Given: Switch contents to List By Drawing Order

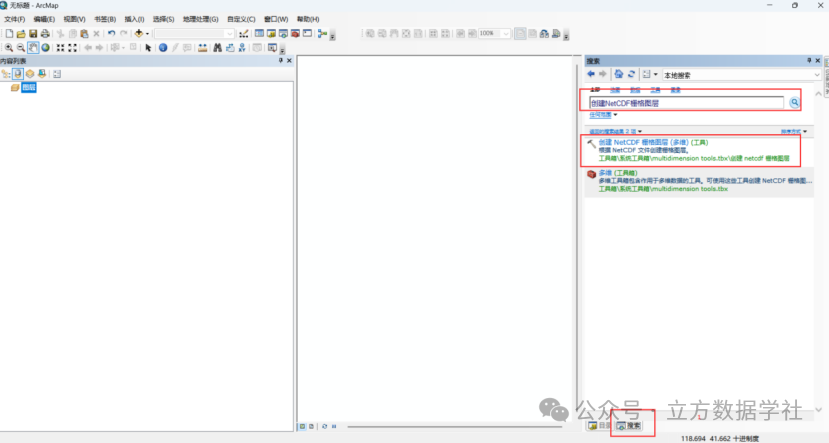Looking at the screenshot, I should (6, 74).
